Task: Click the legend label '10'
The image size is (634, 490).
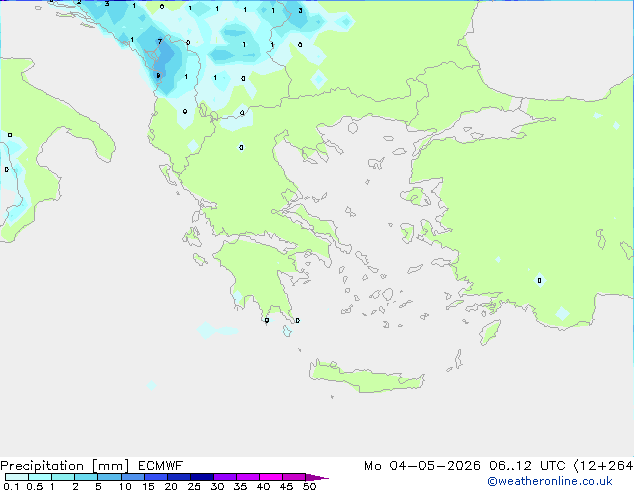Action: pos(125,486)
